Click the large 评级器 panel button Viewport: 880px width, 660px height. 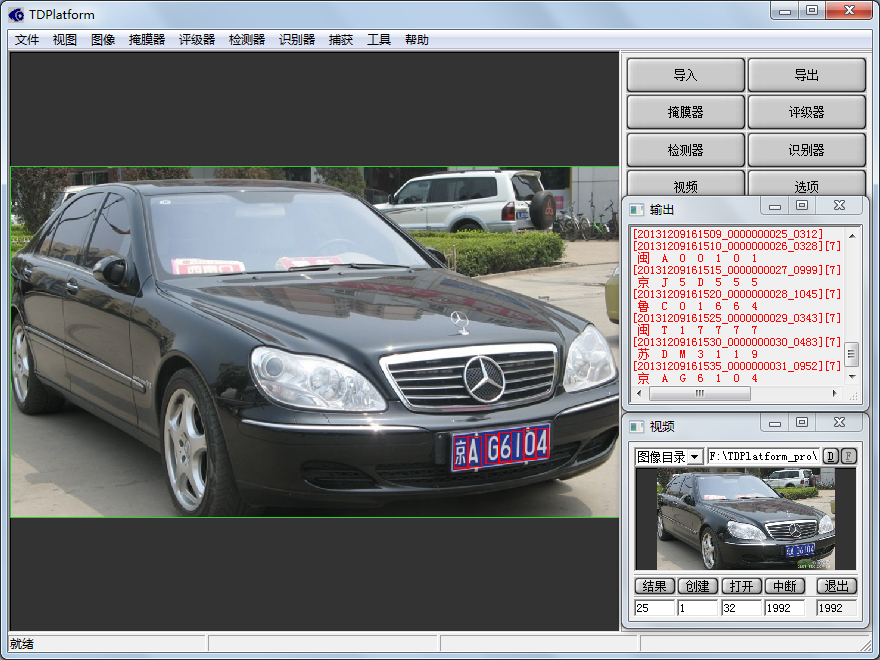point(807,112)
